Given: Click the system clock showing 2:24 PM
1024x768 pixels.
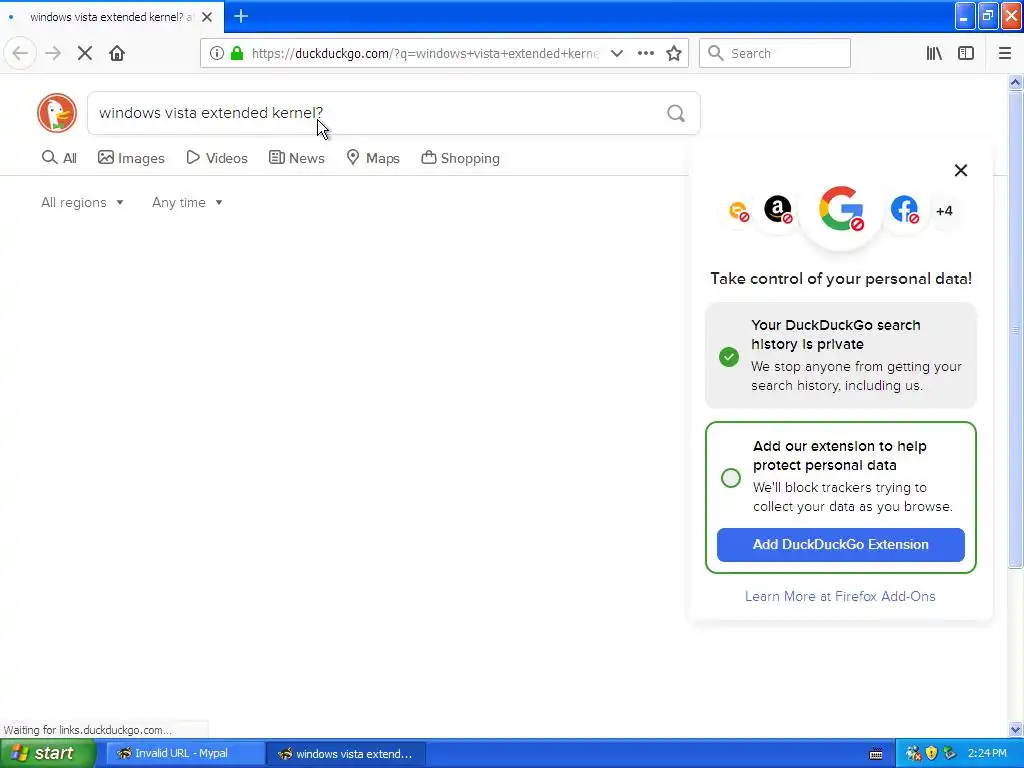Looking at the screenshot, I should [987, 753].
